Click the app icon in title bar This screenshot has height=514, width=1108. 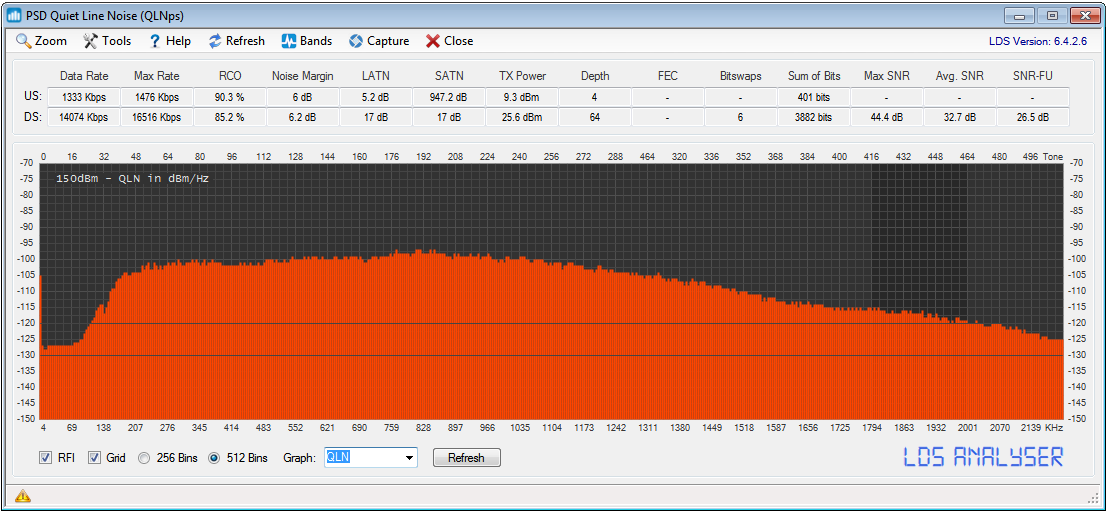pyautogui.click(x=15, y=15)
